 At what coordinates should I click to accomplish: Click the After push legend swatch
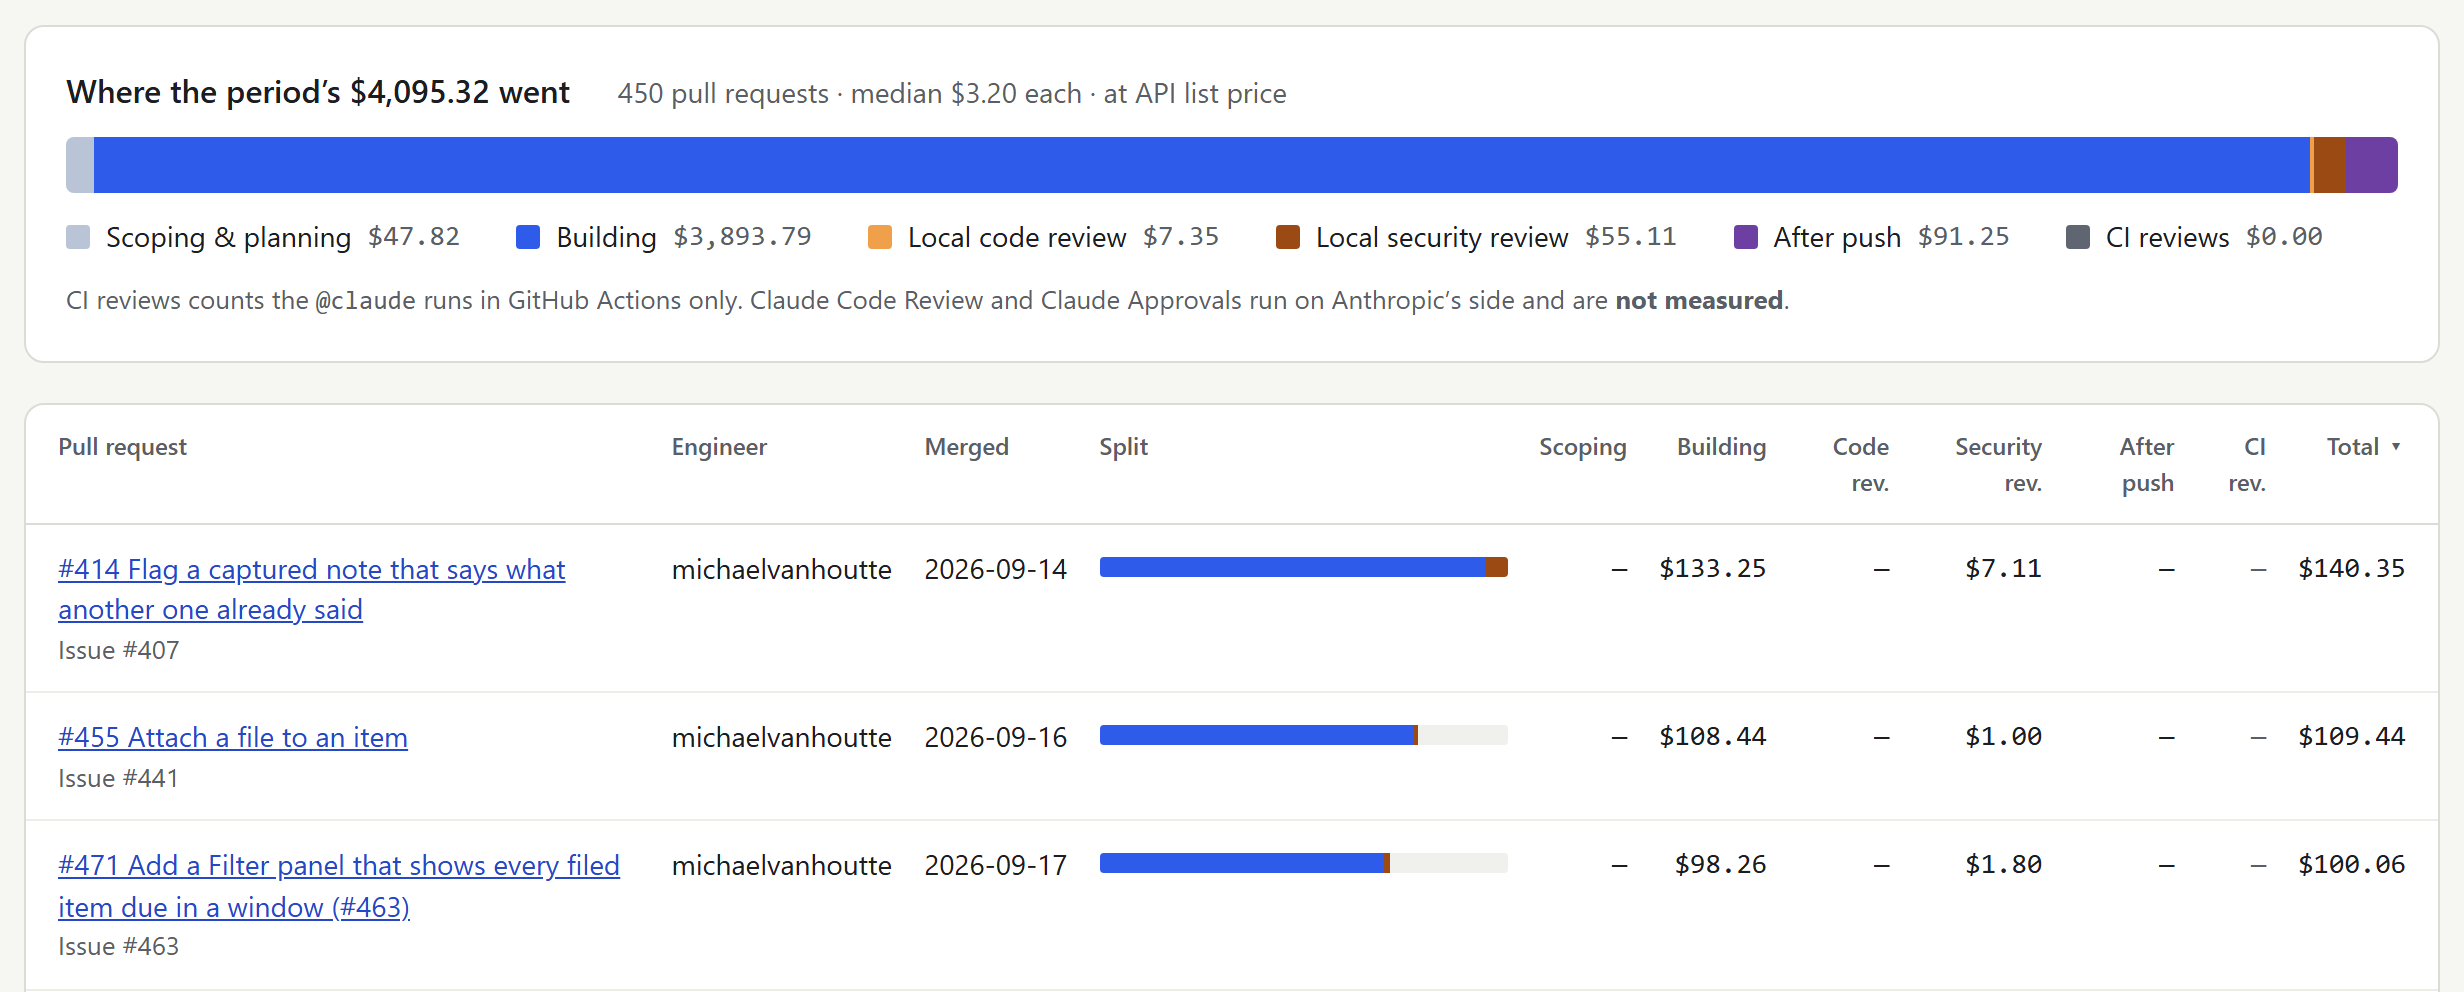pos(1746,237)
